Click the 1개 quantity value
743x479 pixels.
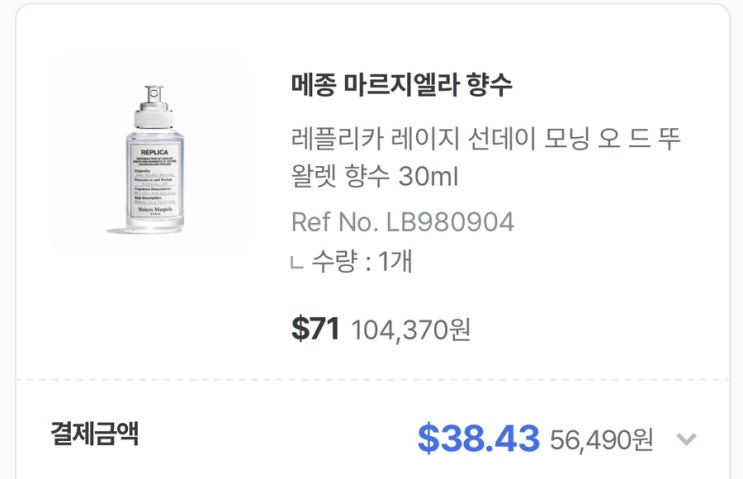(393, 262)
